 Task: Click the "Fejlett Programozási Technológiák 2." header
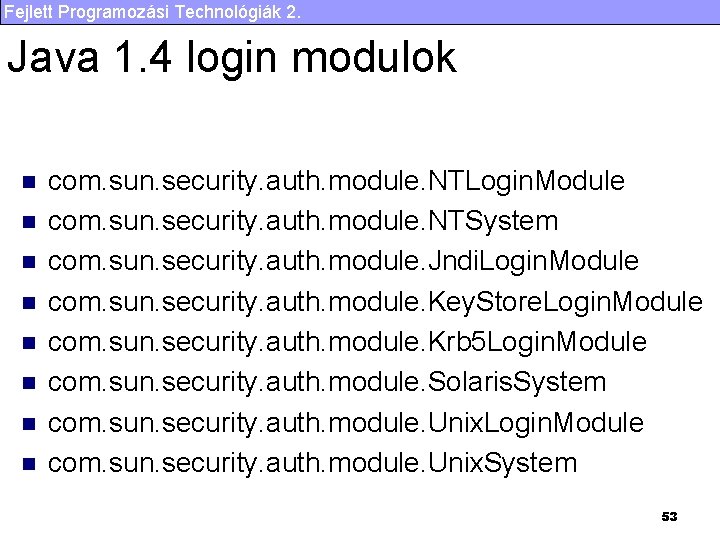coord(149,12)
